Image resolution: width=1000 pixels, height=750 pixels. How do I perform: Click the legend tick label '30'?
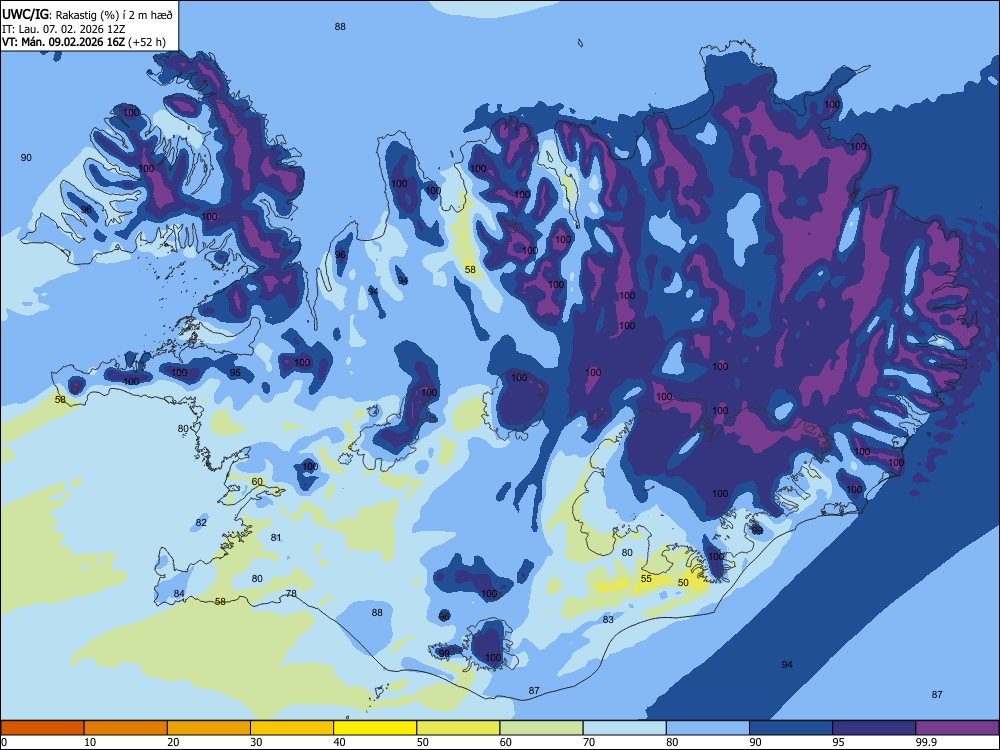[x=256, y=742]
